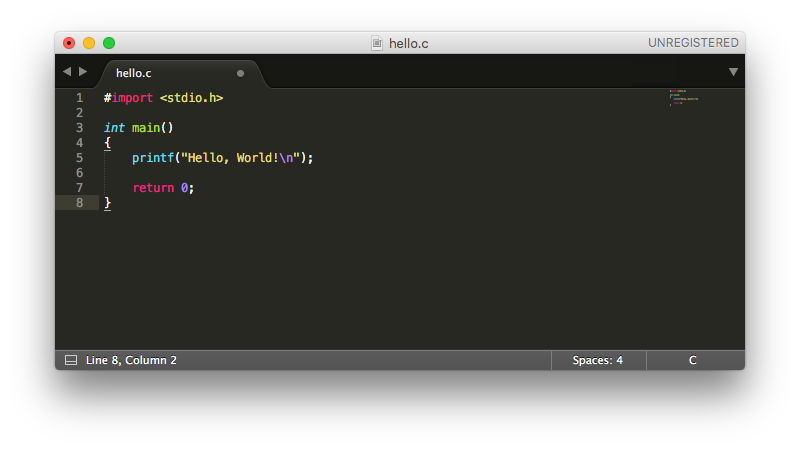This screenshot has height=450, width=800.
Task: Open the tab list dropdown arrow
Action: coord(733,72)
